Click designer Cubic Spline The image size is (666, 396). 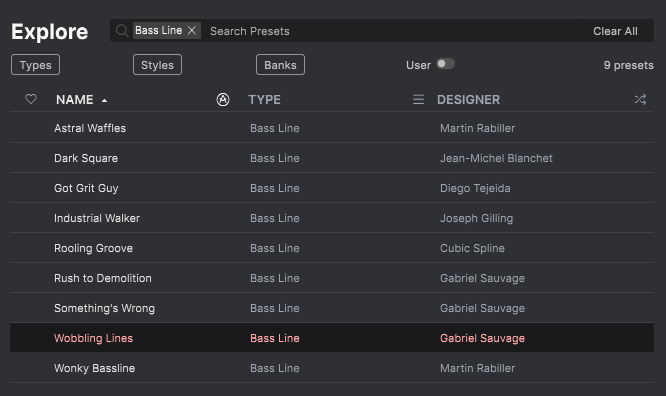coord(472,248)
